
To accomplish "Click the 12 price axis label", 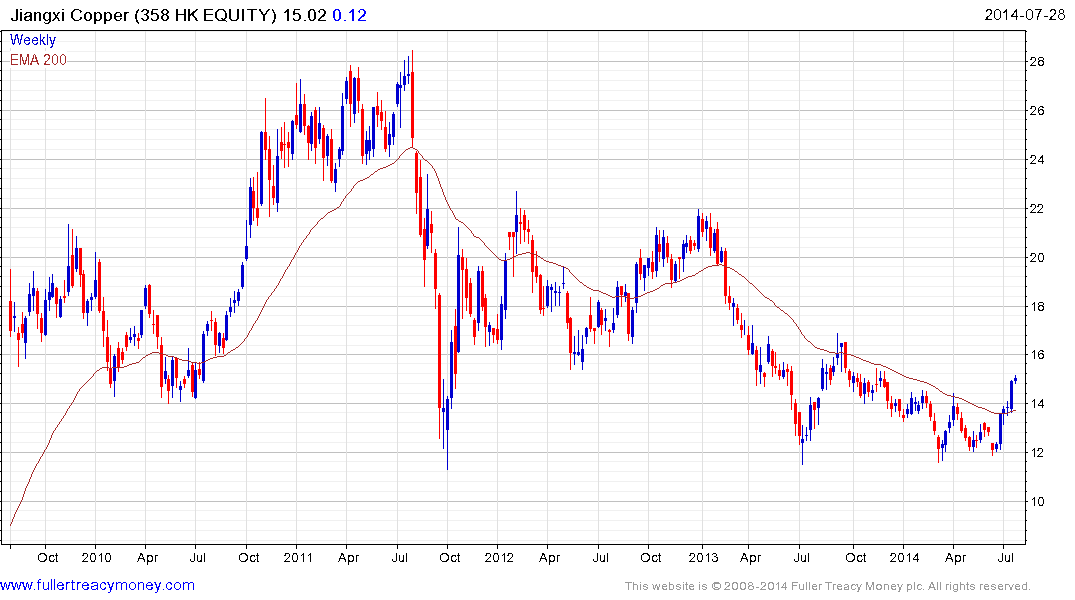I will (1037, 453).
